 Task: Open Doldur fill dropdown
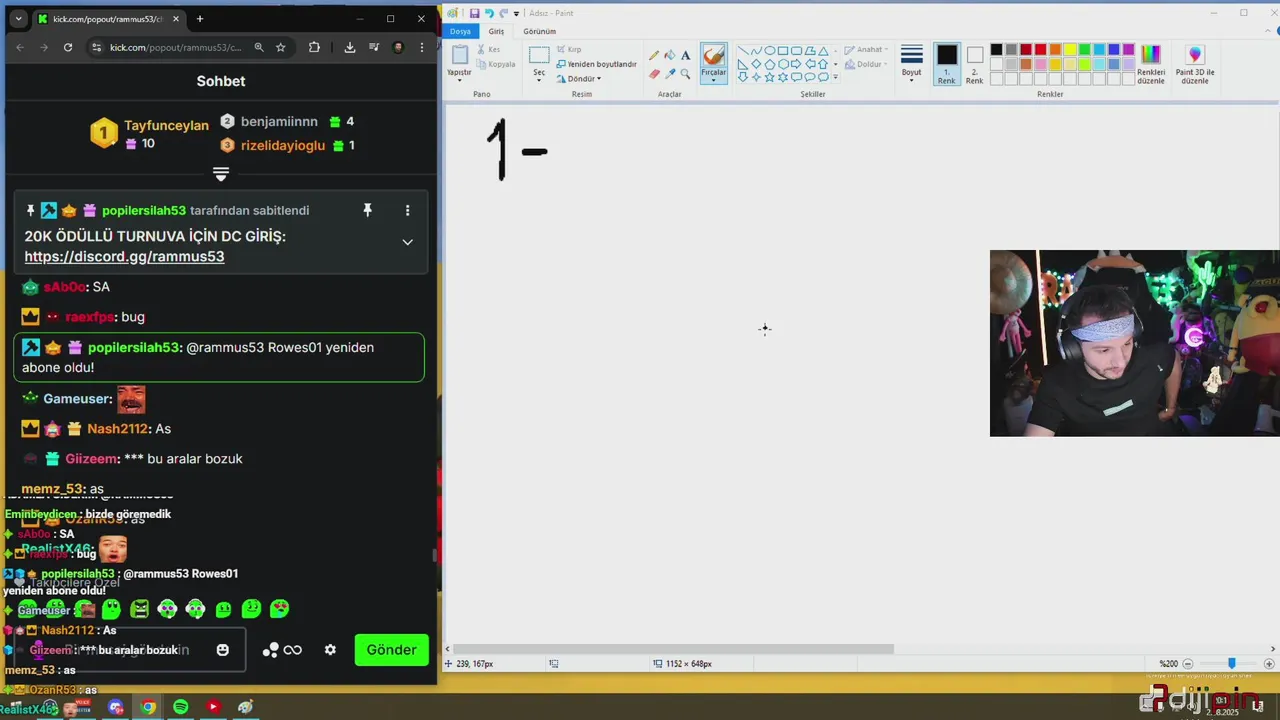tap(865, 64)
